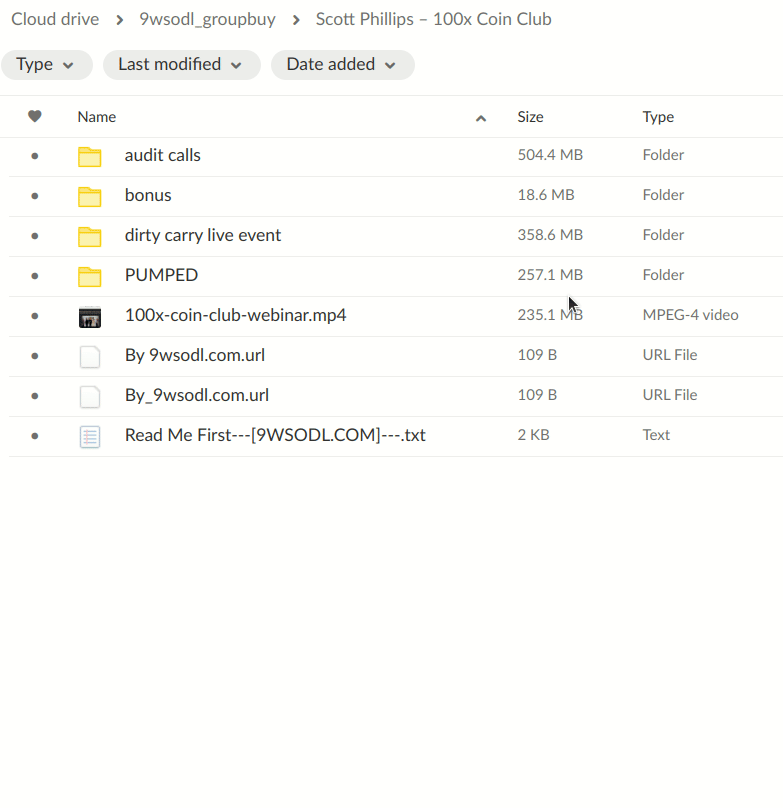The height and width of the screenshot is (808, 783).
Task: Toggle favourite dot for By 9wsodl.com.url row
Action: 35,356
